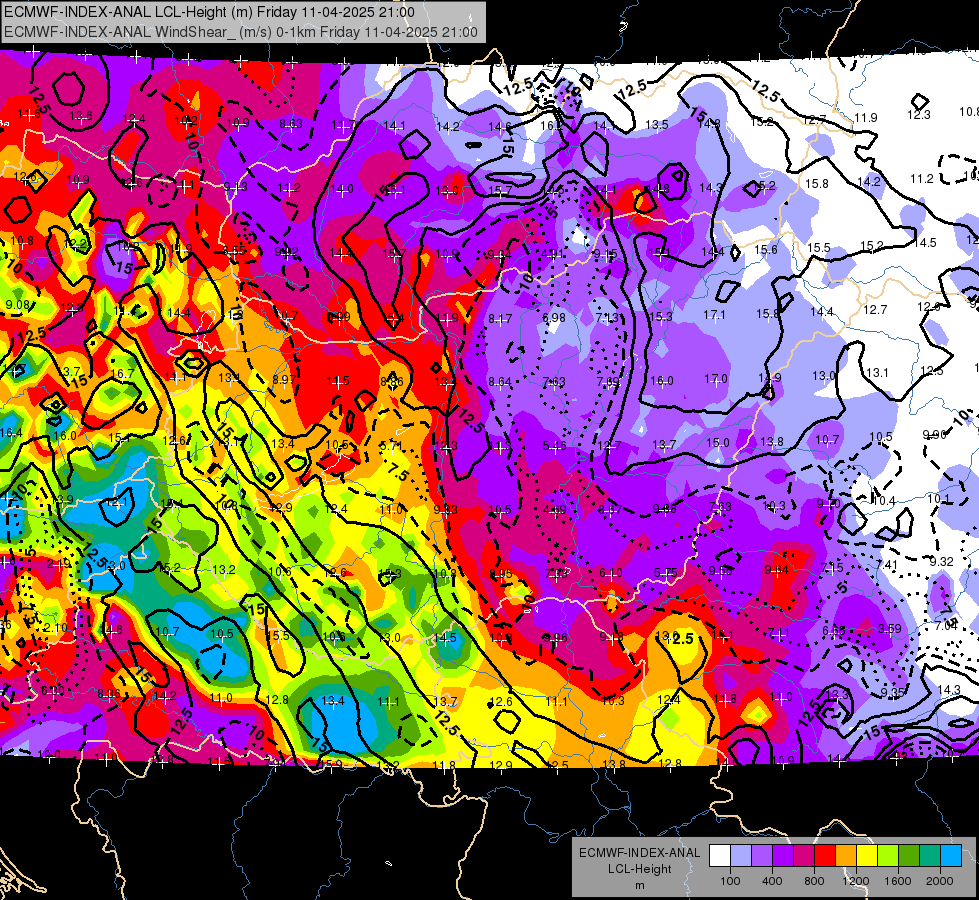Click the '5.46' wind shear value
979x900 pixels.
[555, 445]
